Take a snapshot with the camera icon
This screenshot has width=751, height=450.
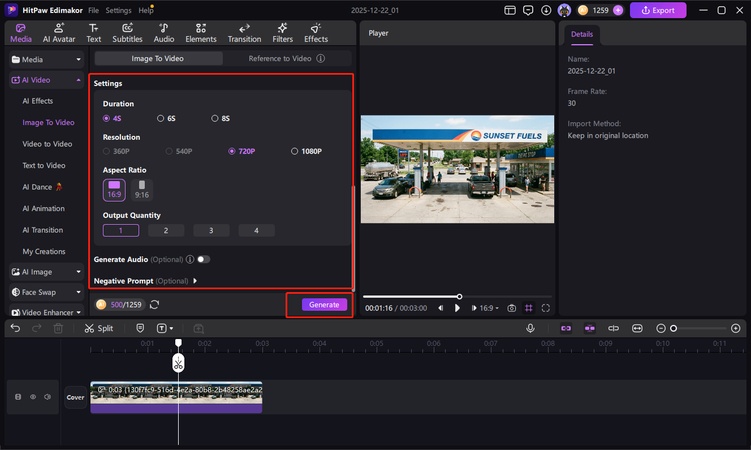click(512, 308)
